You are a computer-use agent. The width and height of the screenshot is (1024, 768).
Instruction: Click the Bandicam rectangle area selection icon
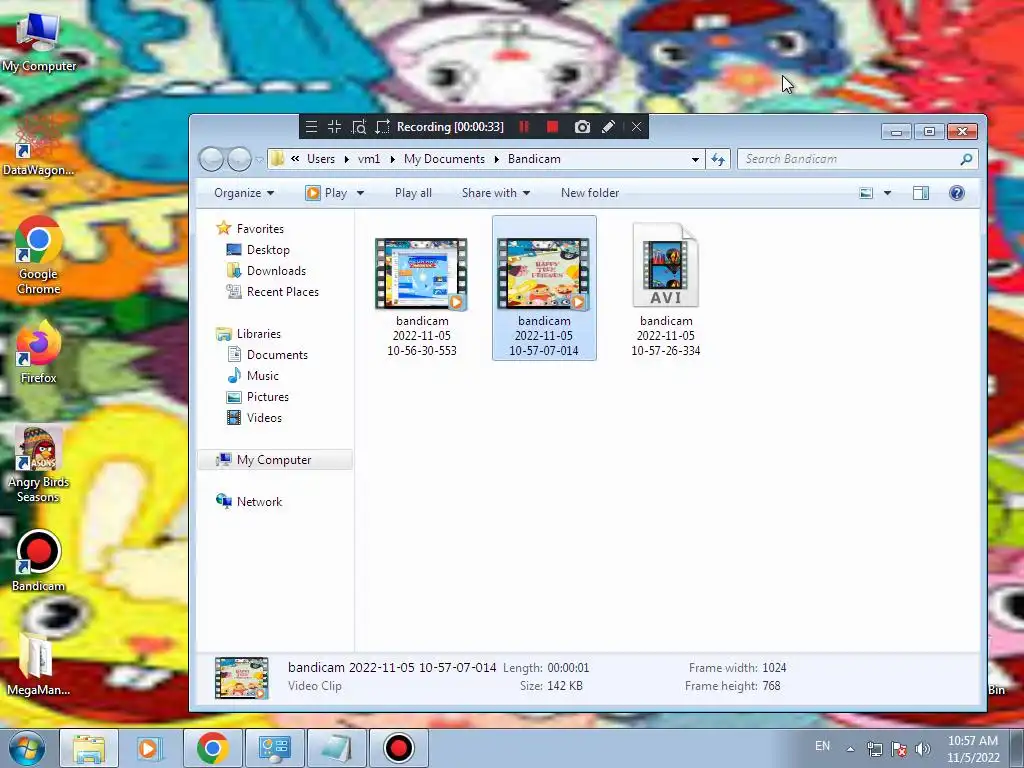coord(382,127)
